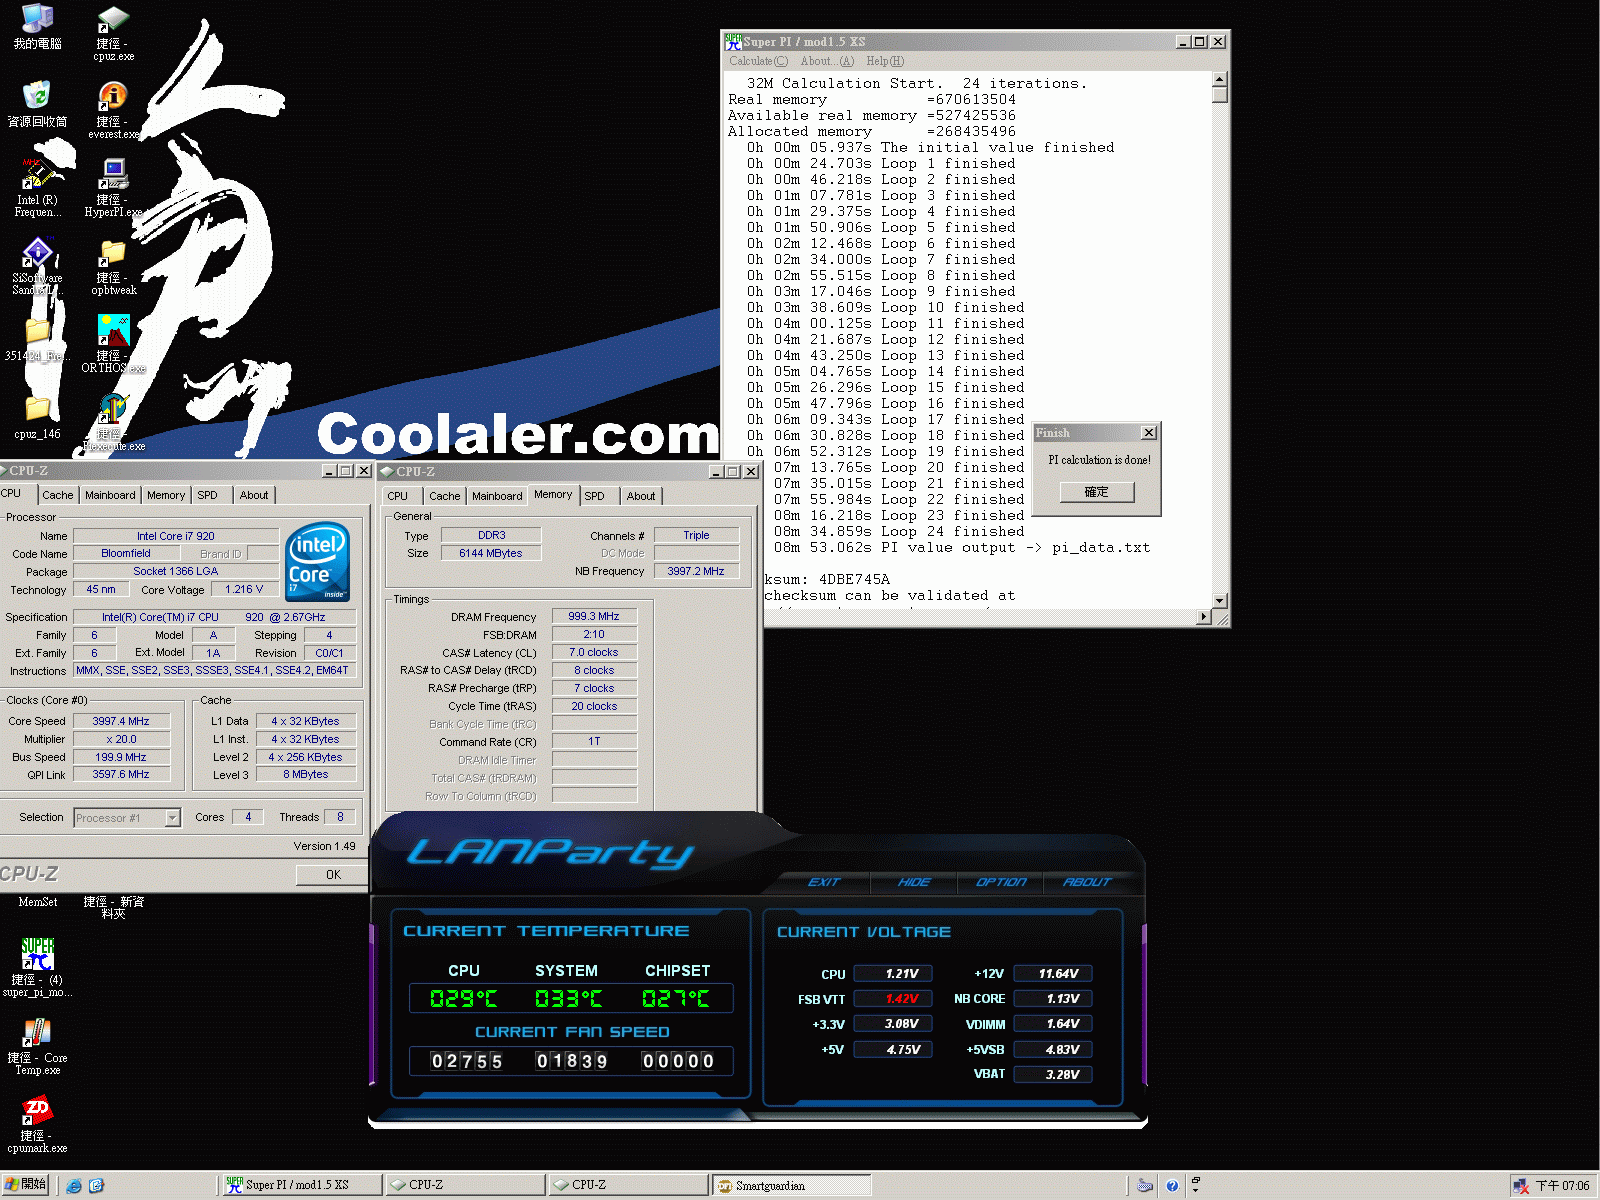Switch to Smartguardian taskbar button

792,1185
